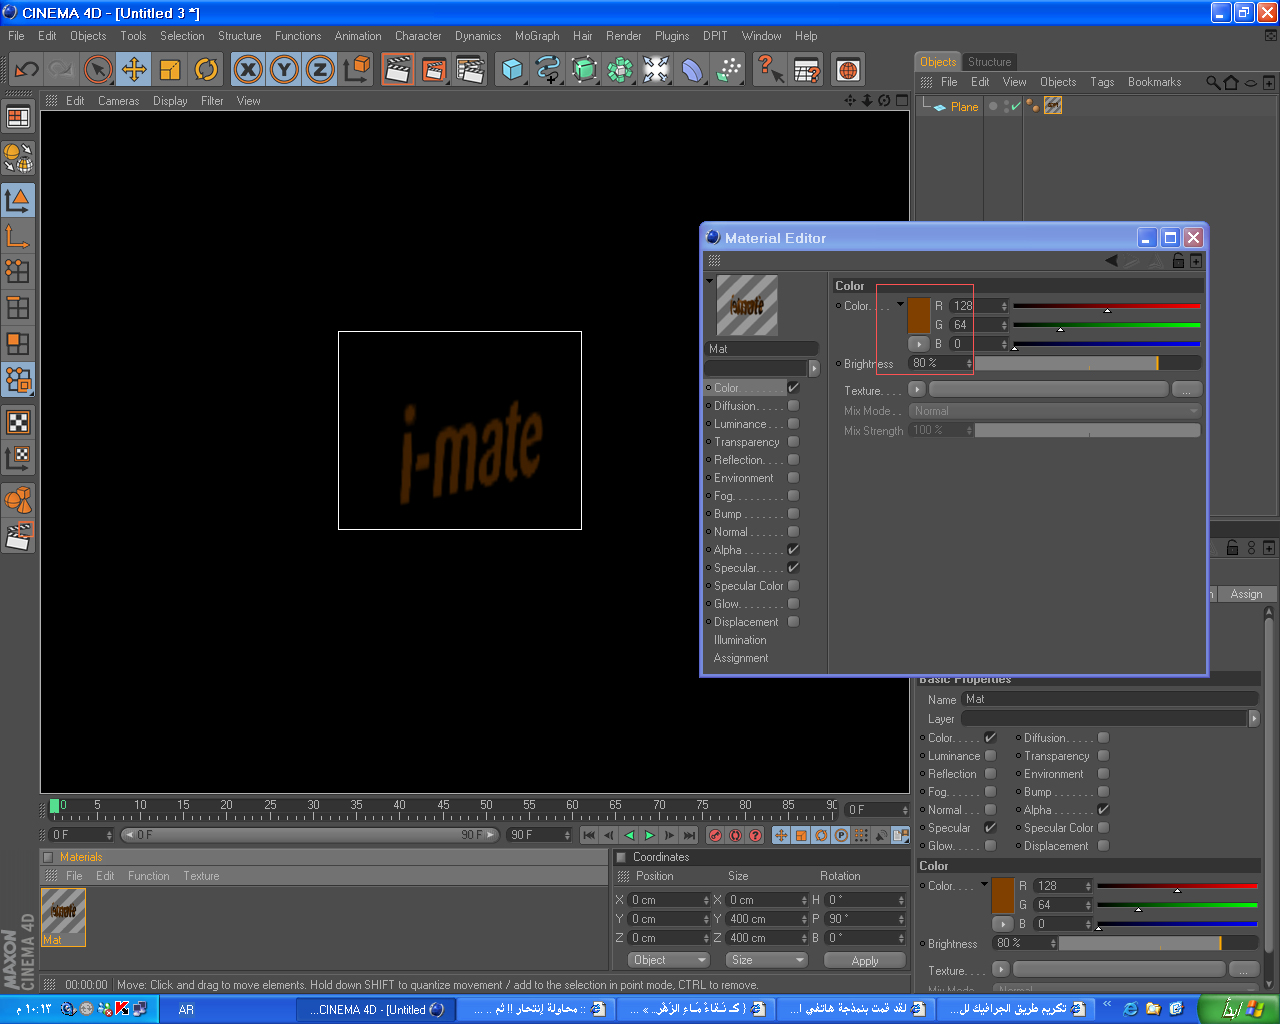
Task: Enable the Glow channel in Material Editor
Action: point(793,604)
